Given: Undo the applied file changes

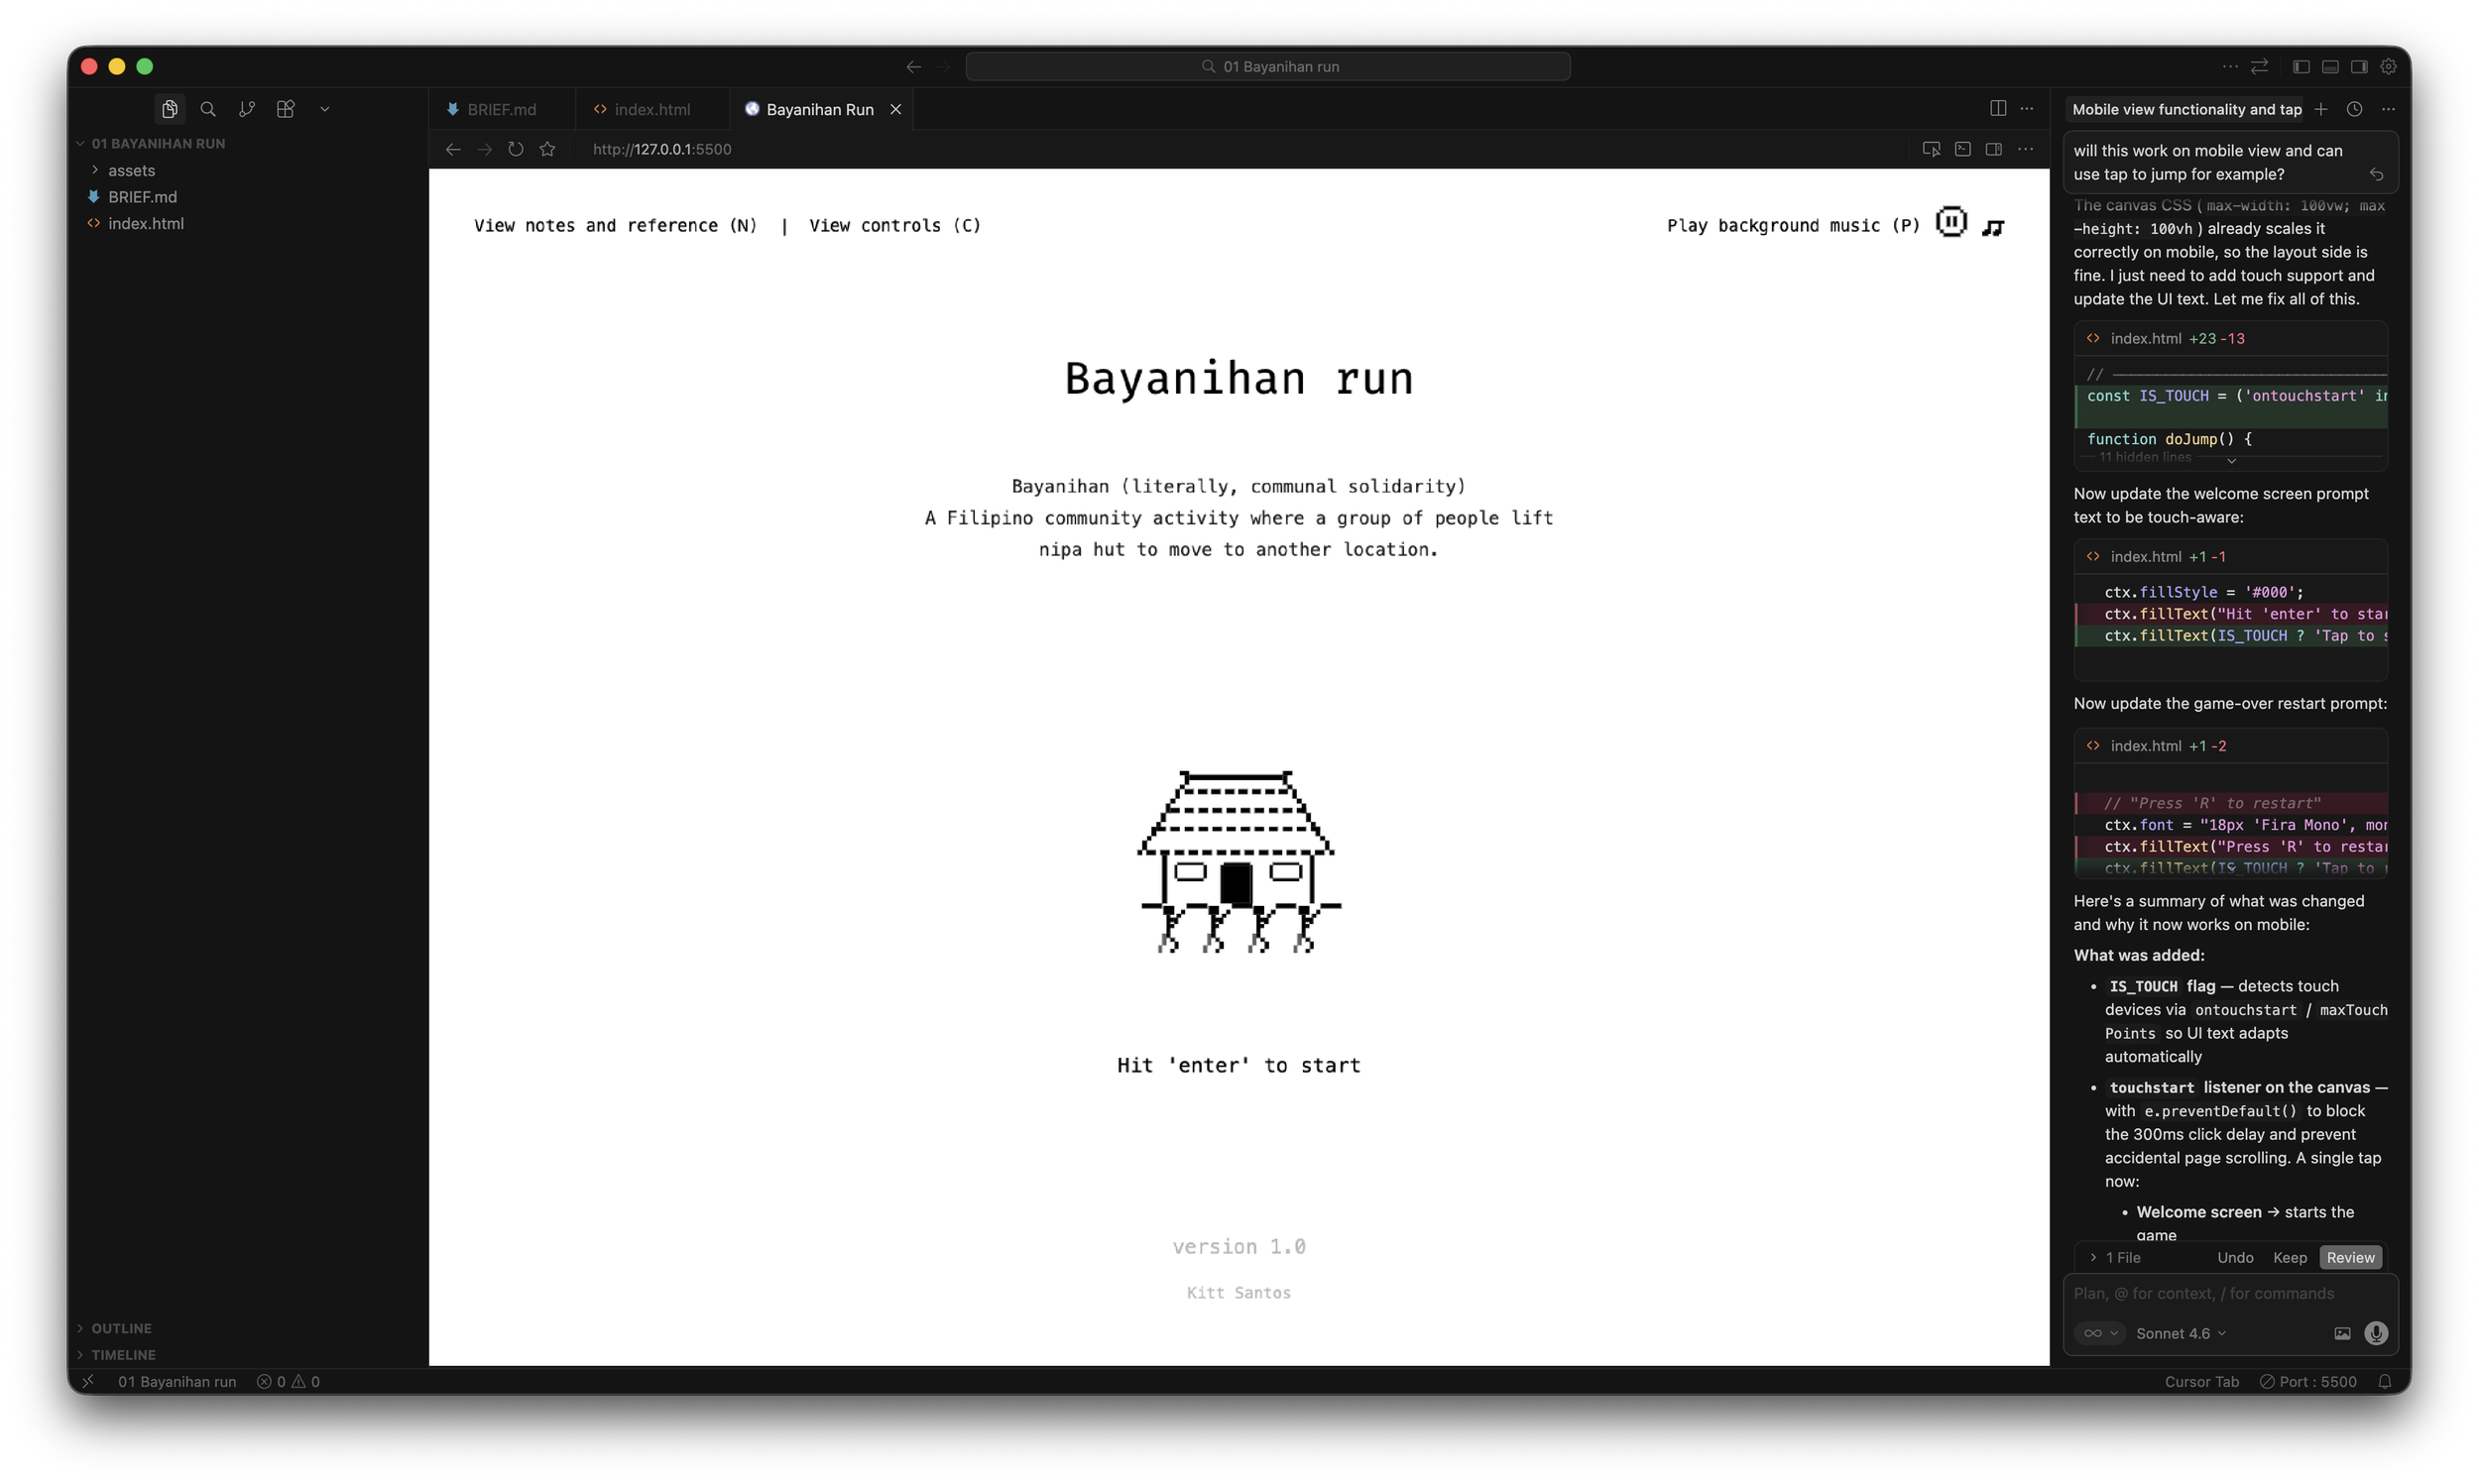Looking at the screenshot, I should coord(2235,1257).
